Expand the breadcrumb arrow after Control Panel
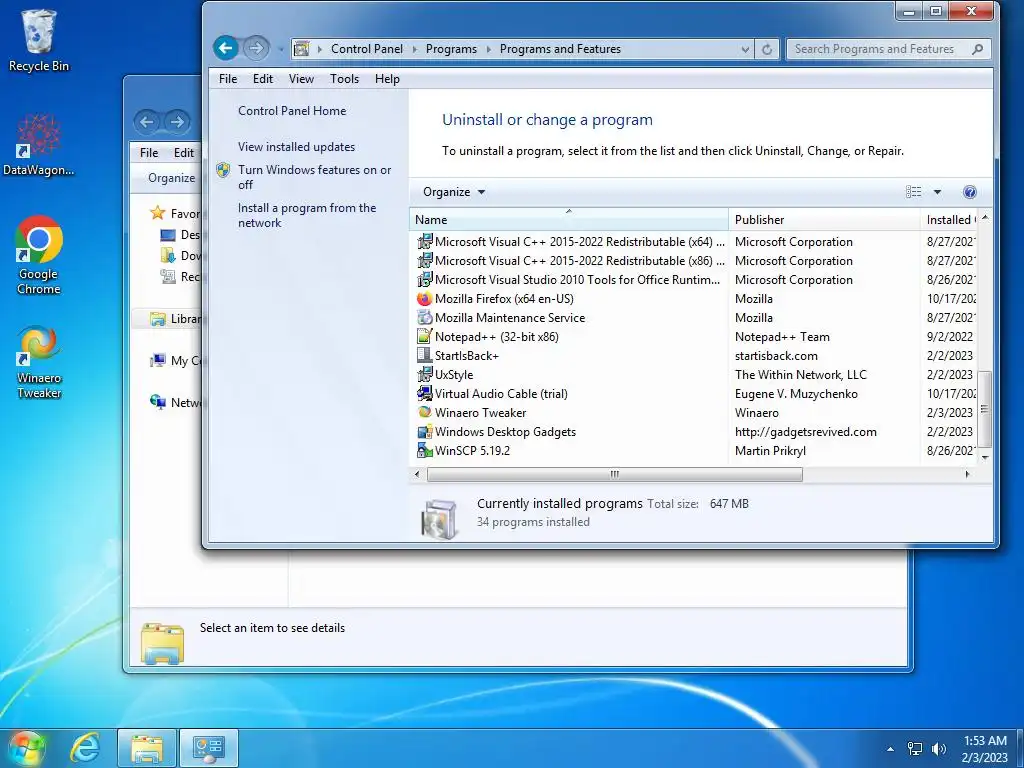Viewport: 1024px width, 768px height. (415, 49)
